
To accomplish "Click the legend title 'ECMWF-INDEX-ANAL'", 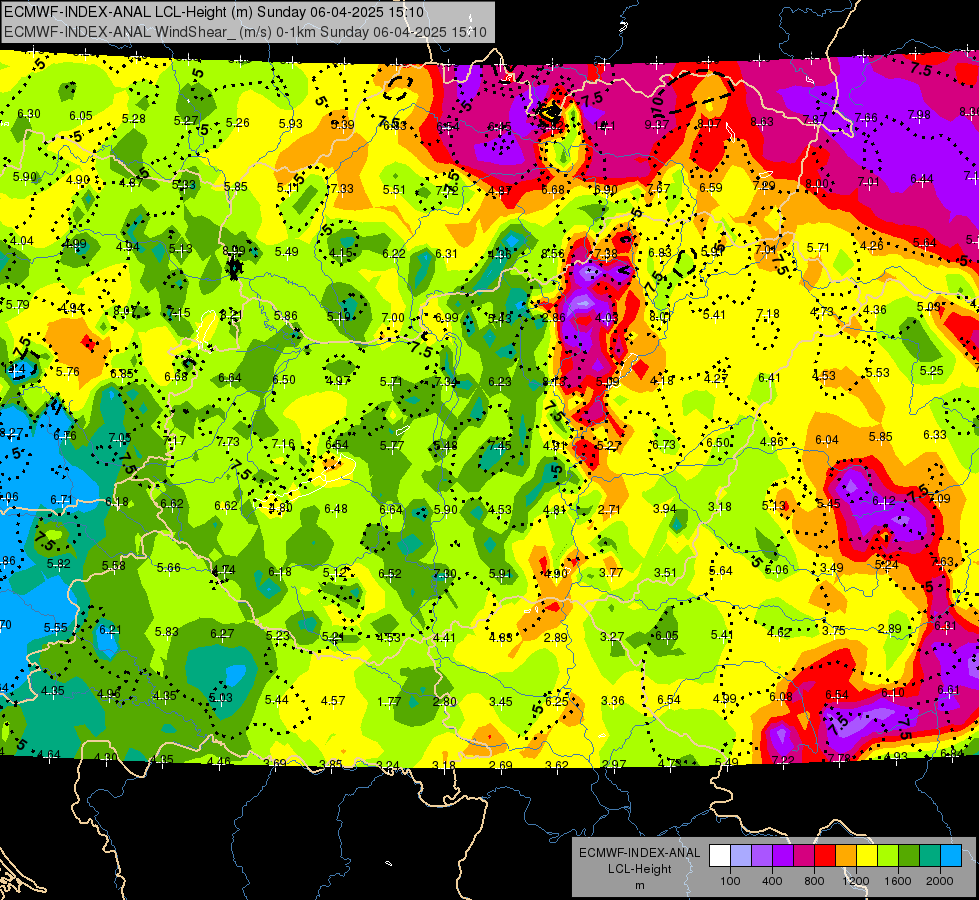I will (x=639, y=853).
